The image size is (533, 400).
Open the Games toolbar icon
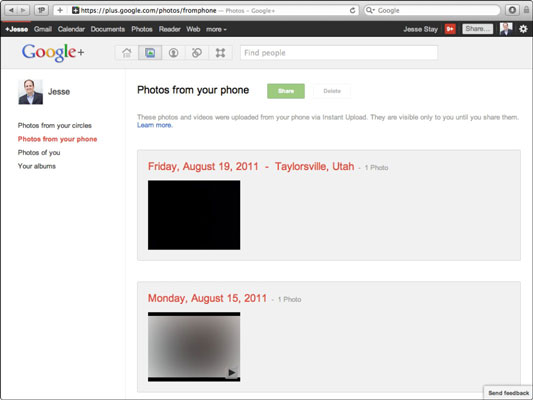click(x=220, y=53)
